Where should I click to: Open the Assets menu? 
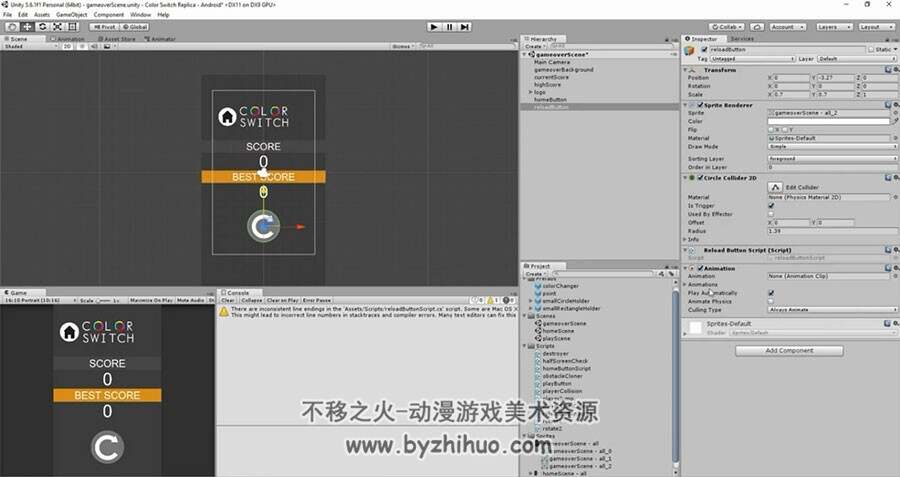coord(42,14)
